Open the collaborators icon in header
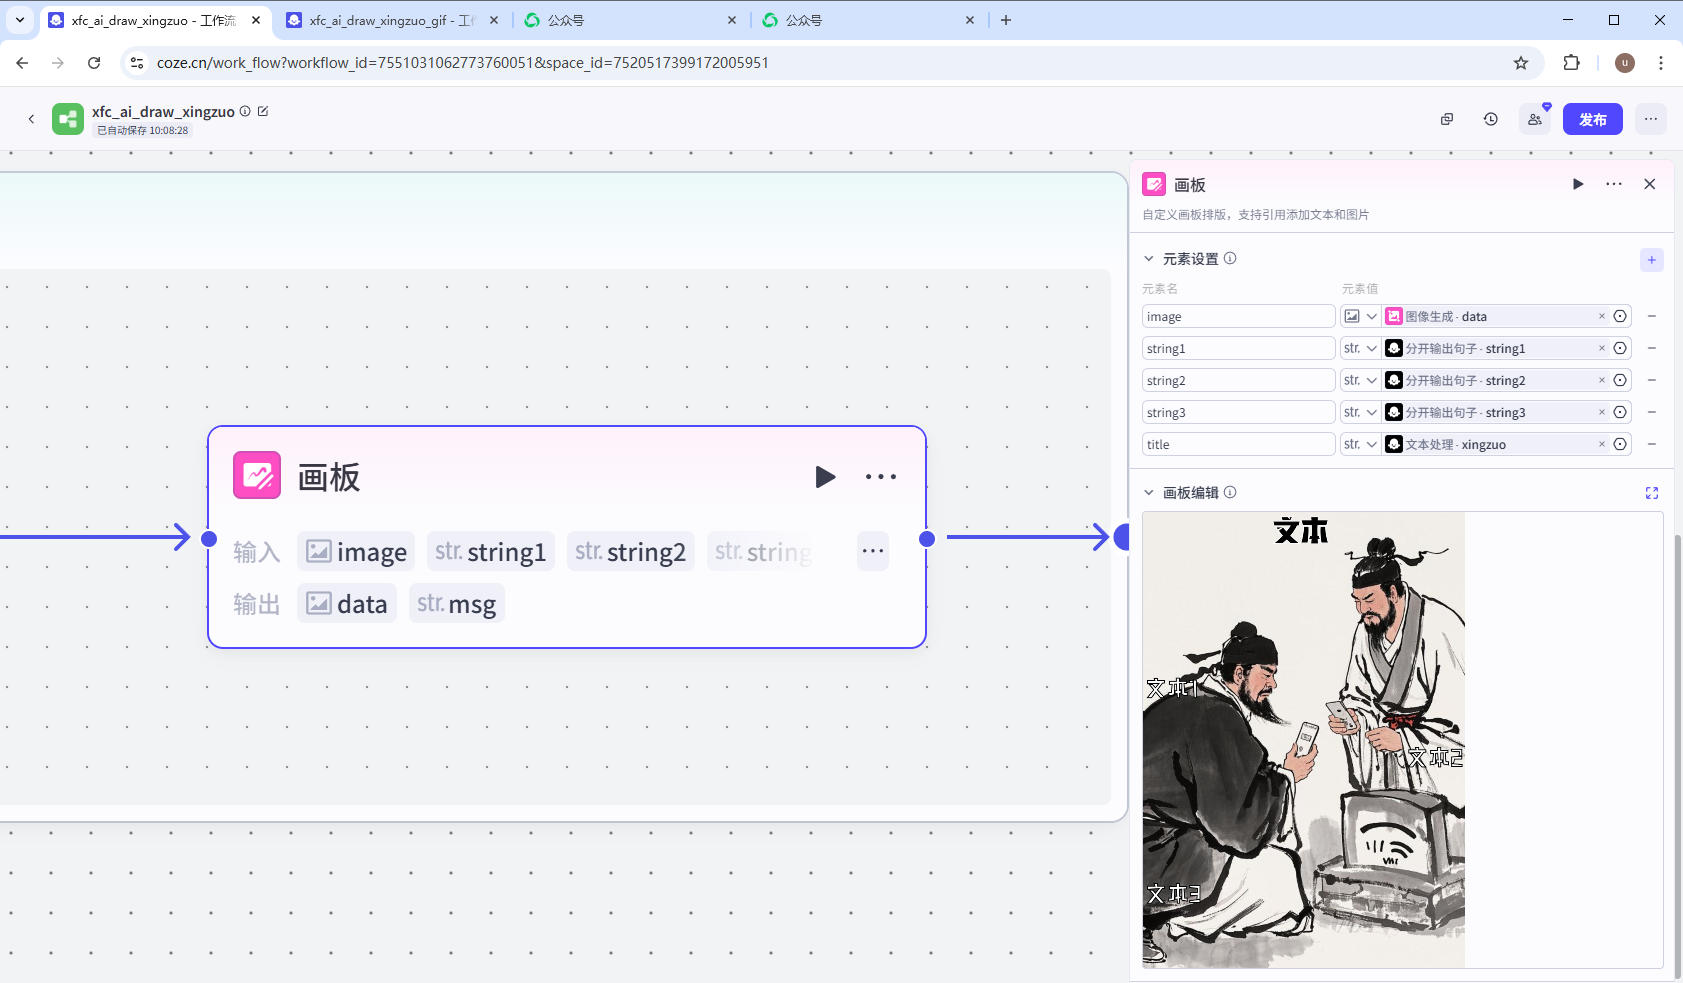This screenshot has height=983, width=1683. click(1535, 119)
